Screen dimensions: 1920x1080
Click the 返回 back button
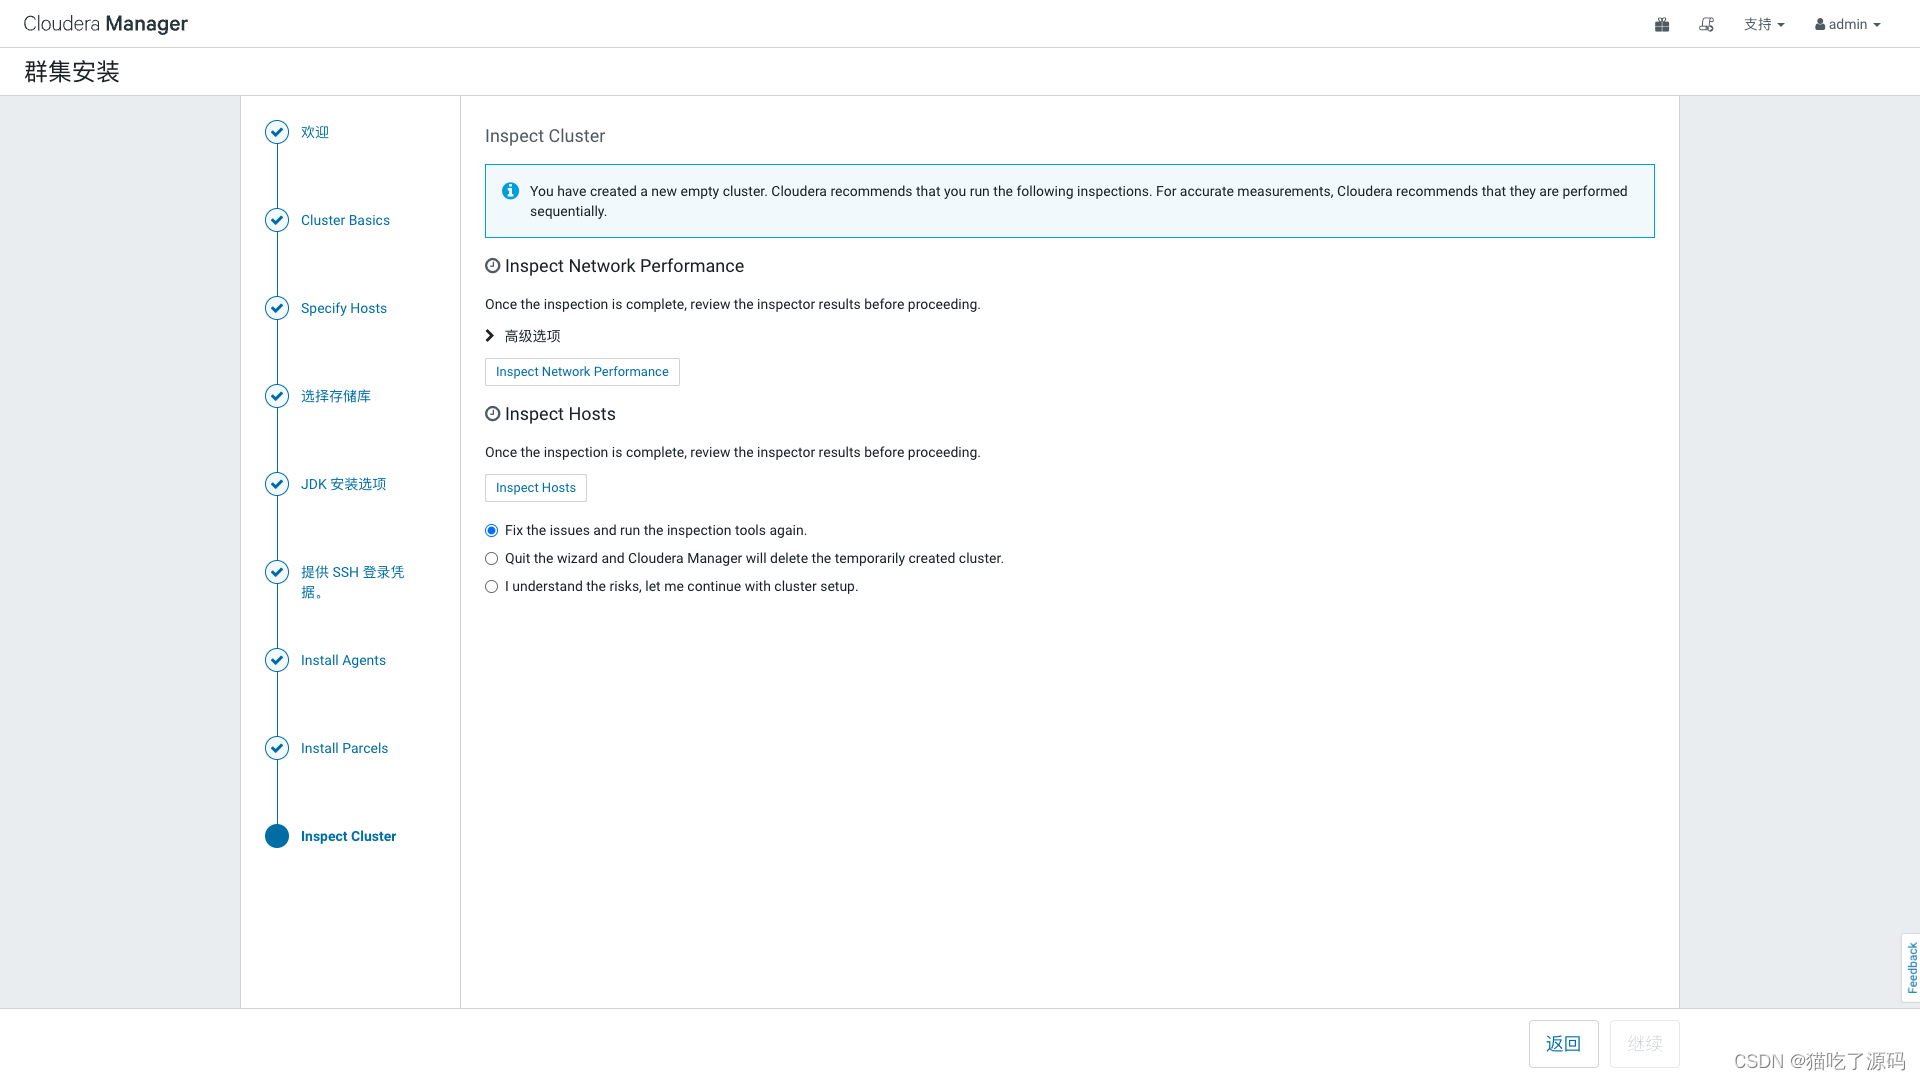[x=1563, y=1044]
